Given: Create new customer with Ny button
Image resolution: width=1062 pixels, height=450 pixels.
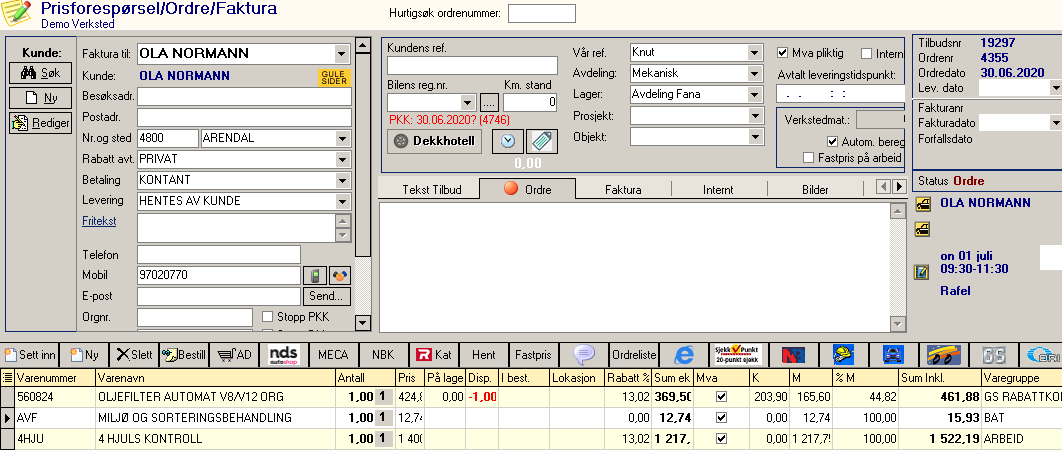Looking at the screenshot, I should (x=41, y=98).
